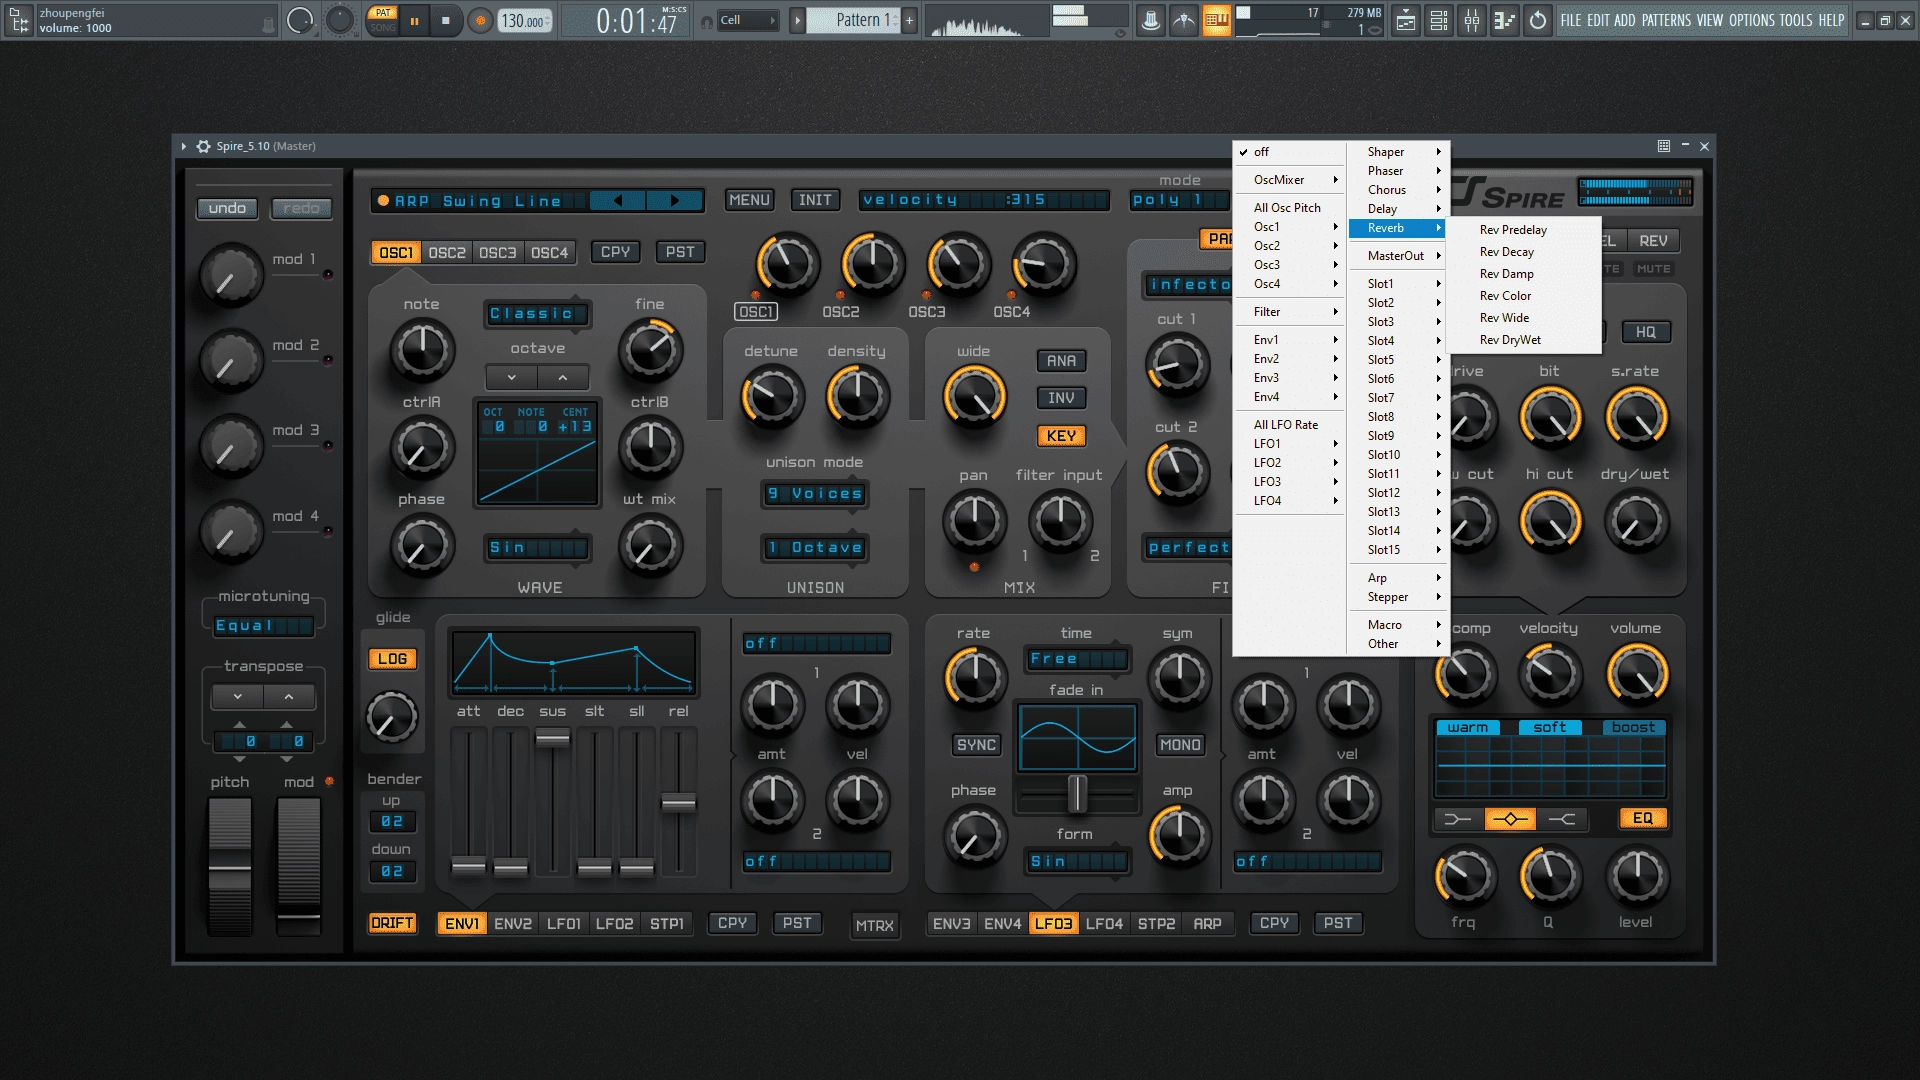
Task: Select the low shelf EQ shape icon
Action: 1458,820
